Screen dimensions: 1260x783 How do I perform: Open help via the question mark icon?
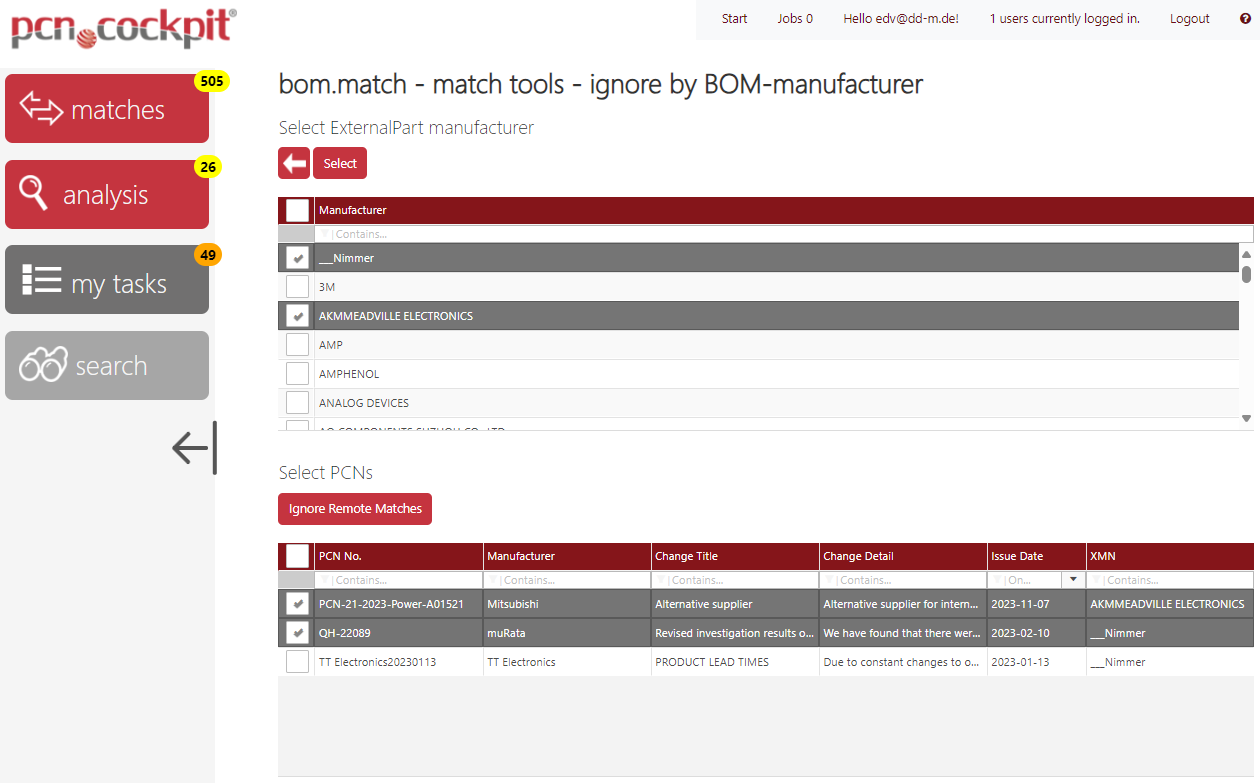[1245, 18]
